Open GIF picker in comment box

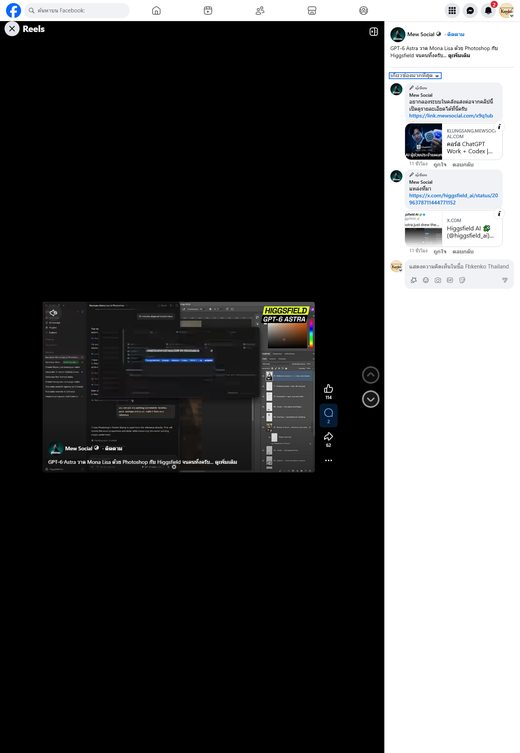coord(449,280)
